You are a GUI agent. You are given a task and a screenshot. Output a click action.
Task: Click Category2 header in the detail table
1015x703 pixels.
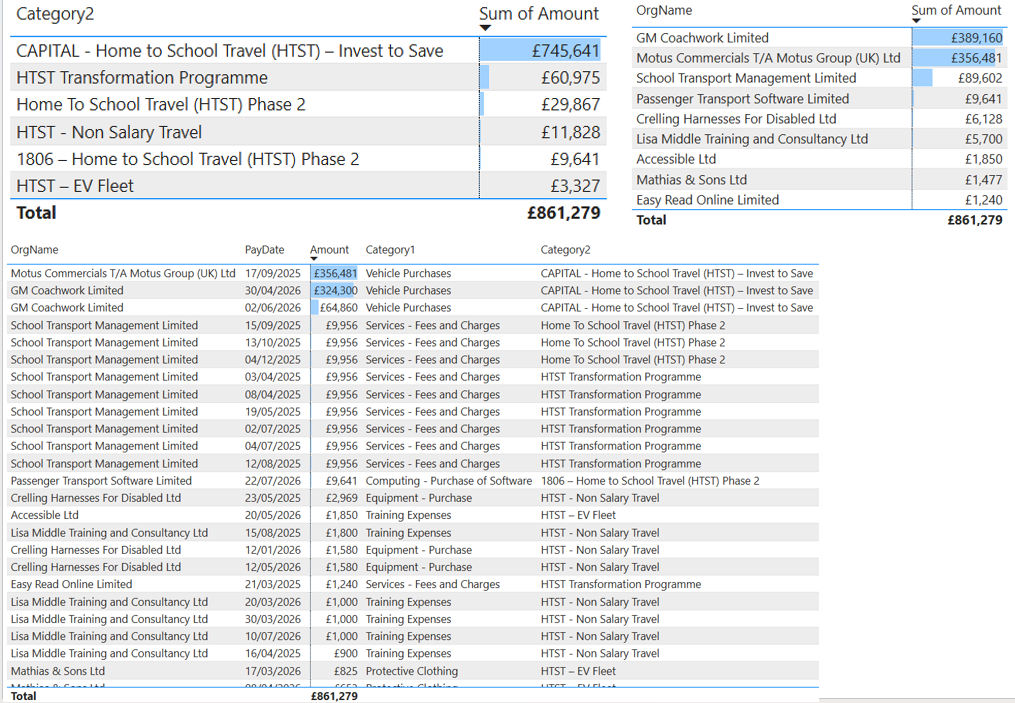pyautogui.click(x=566, y=250)
